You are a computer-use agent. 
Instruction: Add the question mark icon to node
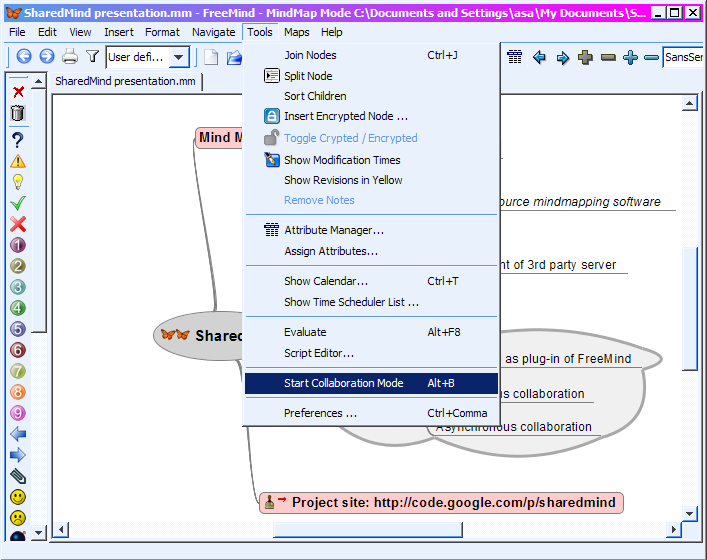pos(18,140)
